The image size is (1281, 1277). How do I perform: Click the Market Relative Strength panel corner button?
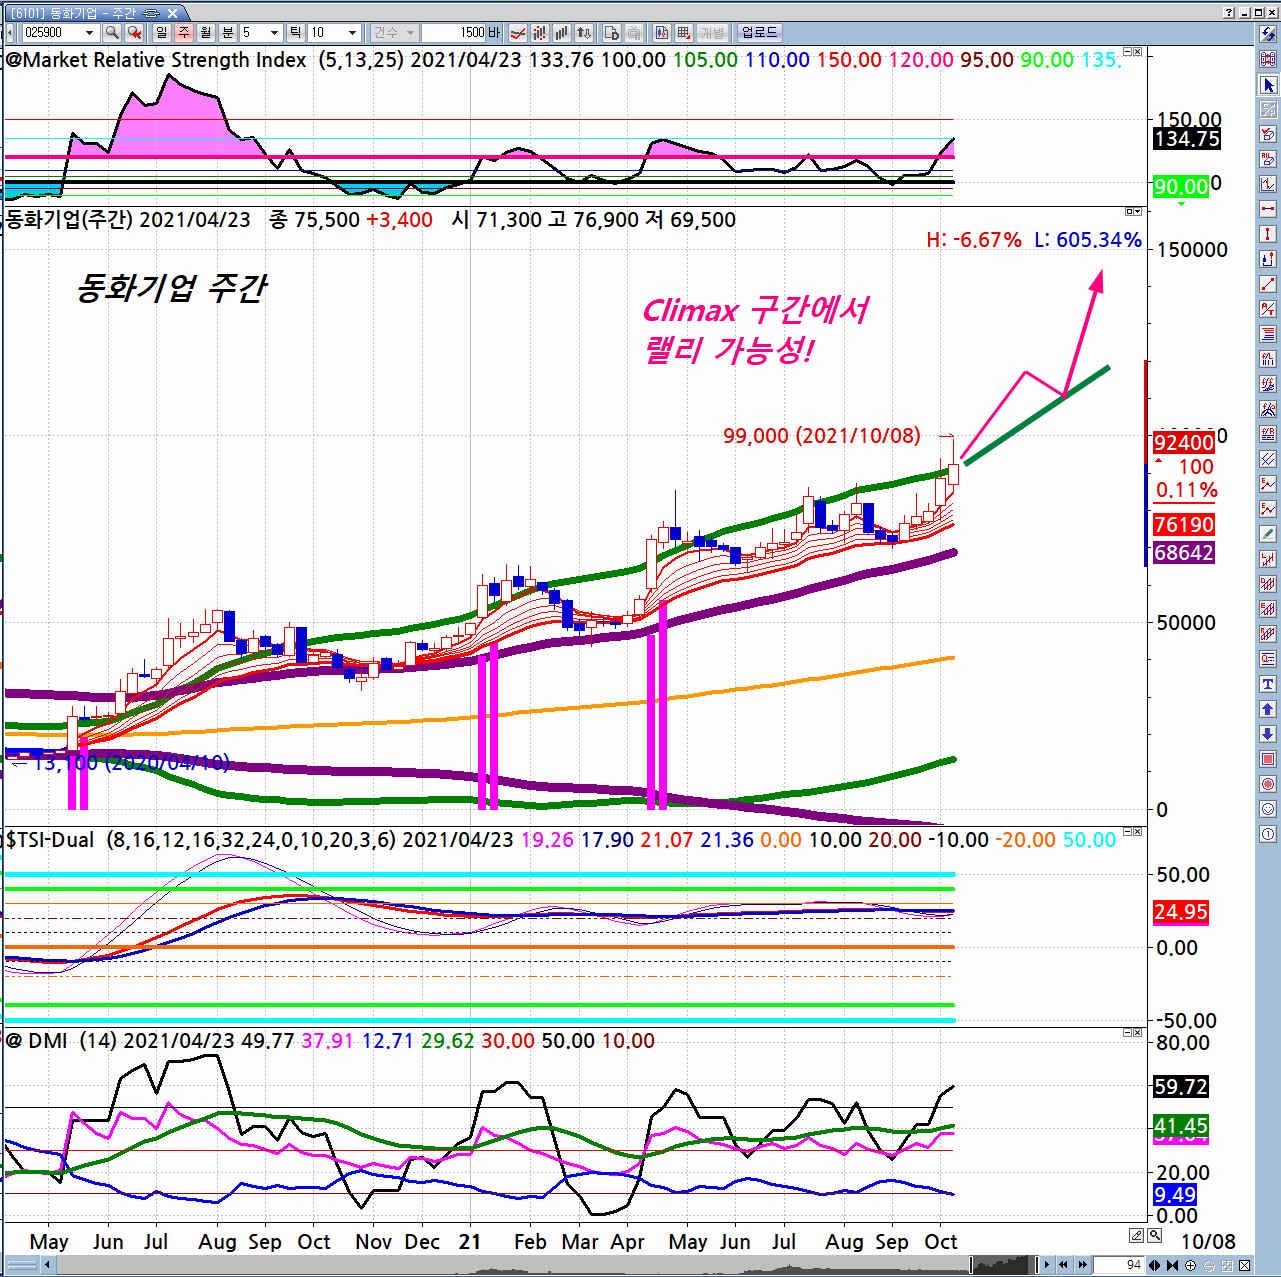[1133, 51]
